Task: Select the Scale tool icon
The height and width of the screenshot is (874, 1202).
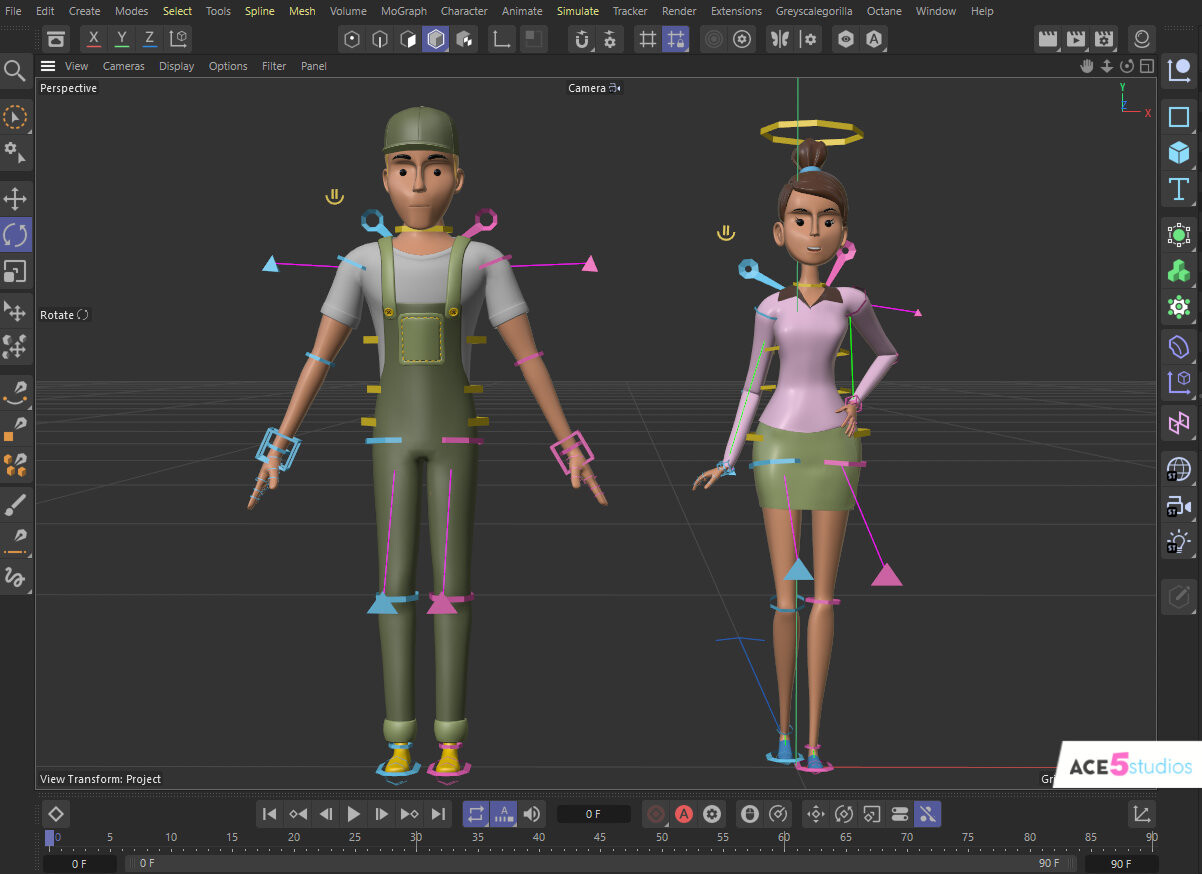Action: click(15, 272)
